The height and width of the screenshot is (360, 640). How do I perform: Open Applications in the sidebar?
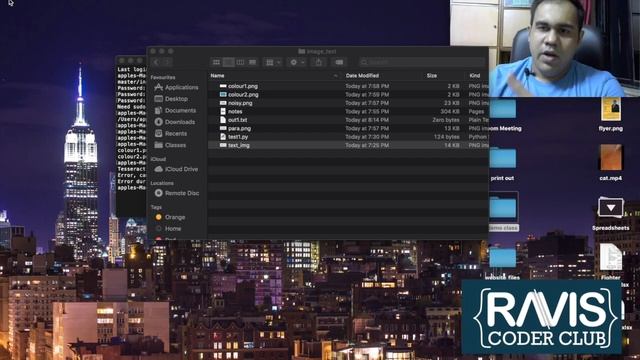click(176, 87)
